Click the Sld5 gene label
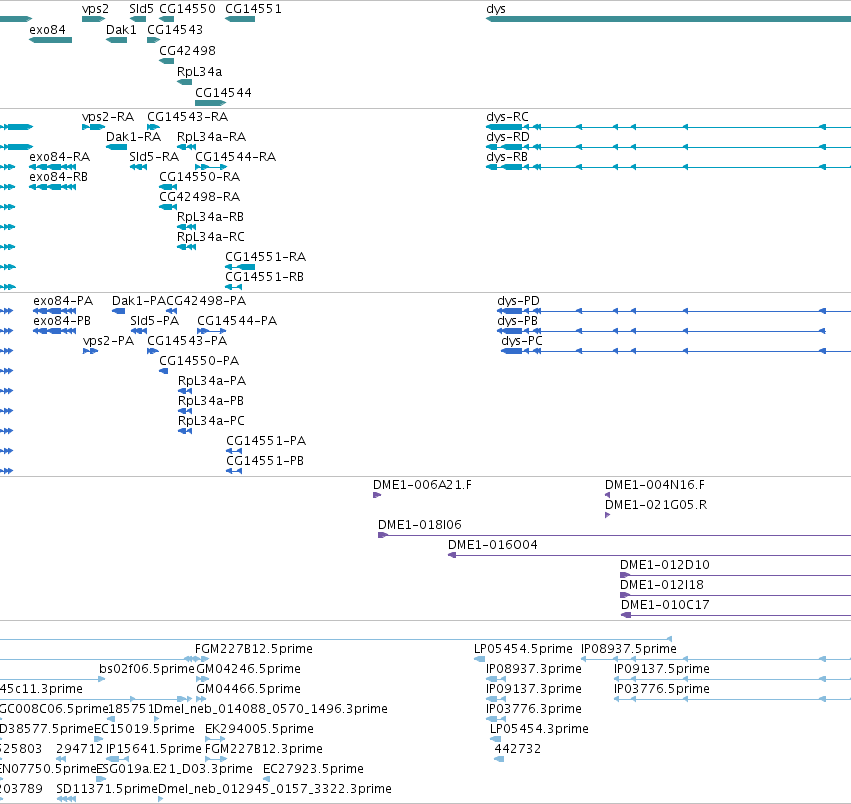 (141, 9)
